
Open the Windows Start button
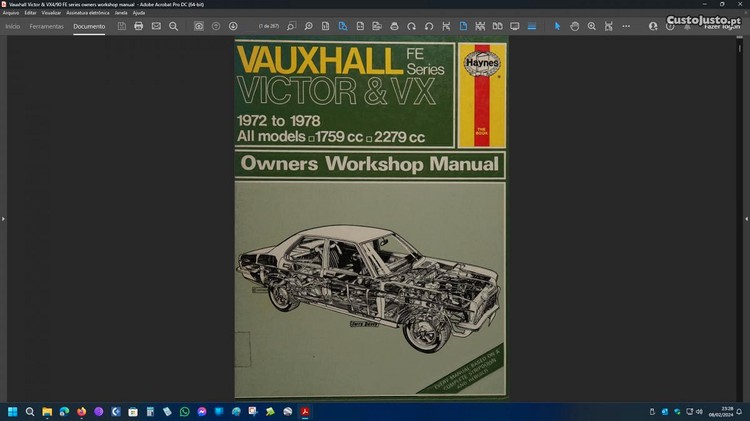tap(13, 411)
